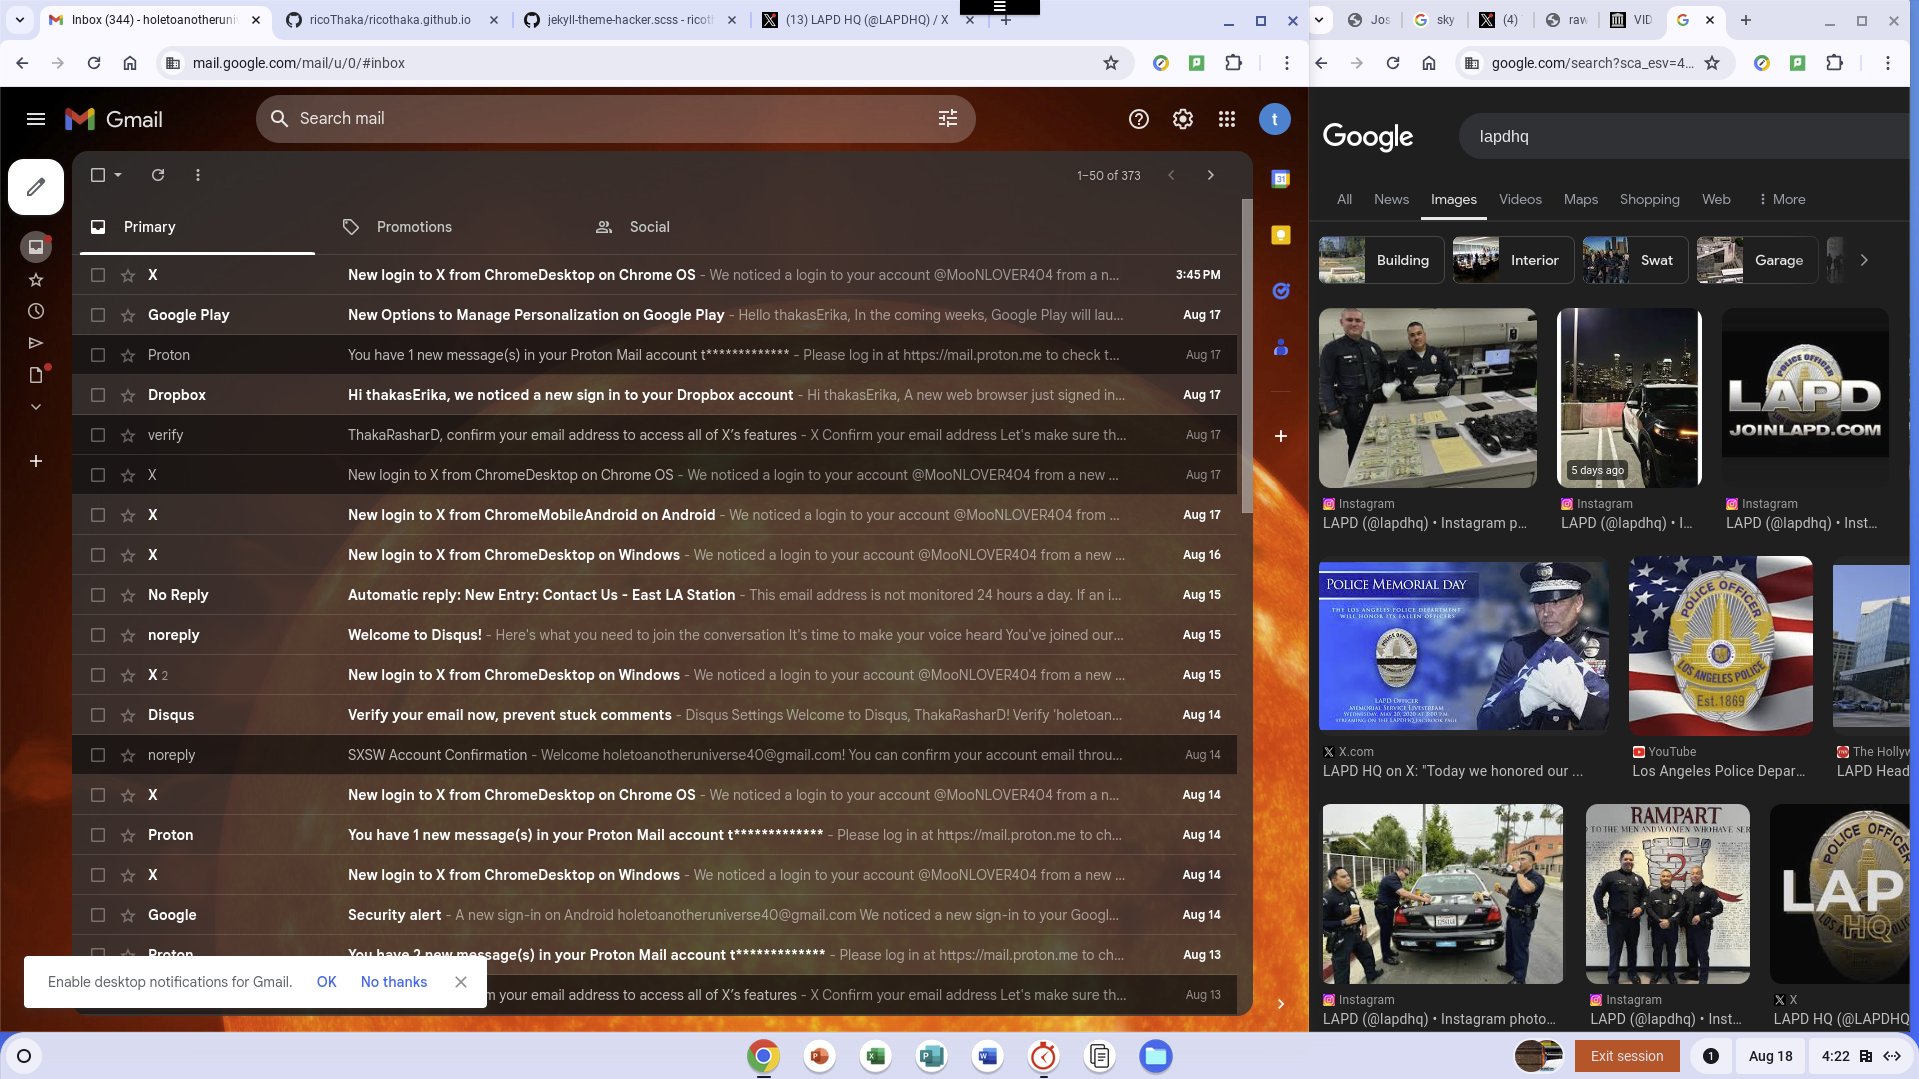Open Google Keep side panel icon

(1281, 235)
